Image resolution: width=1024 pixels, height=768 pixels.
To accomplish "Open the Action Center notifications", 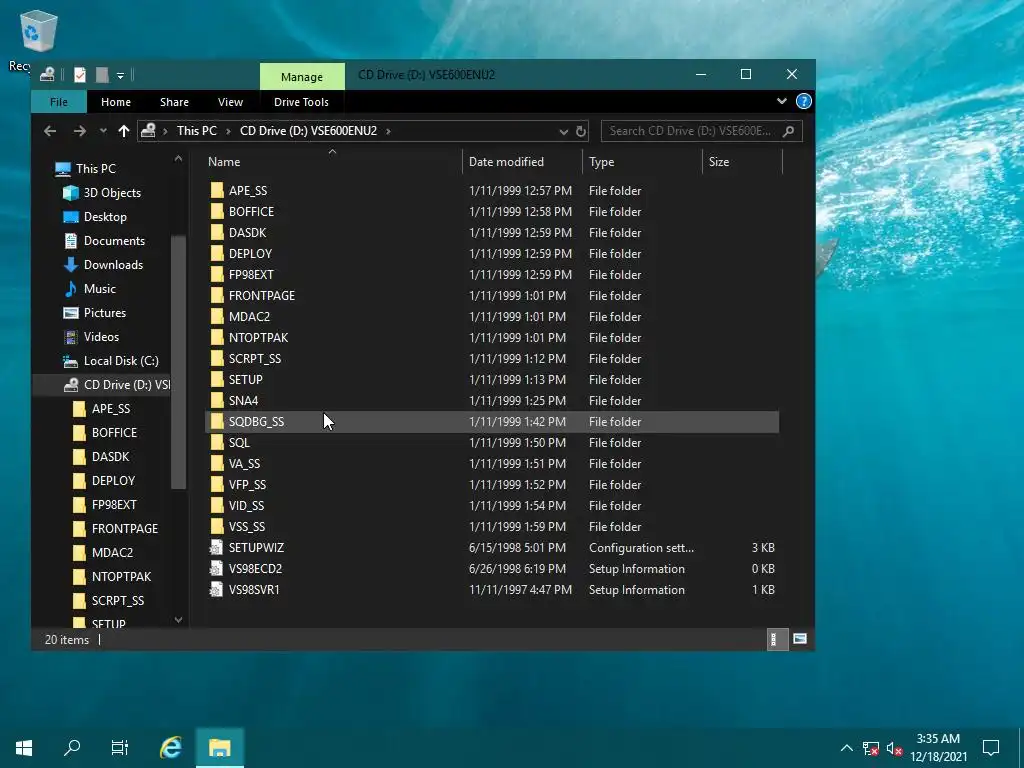I will pyautogui.click(x=991, y=748).
